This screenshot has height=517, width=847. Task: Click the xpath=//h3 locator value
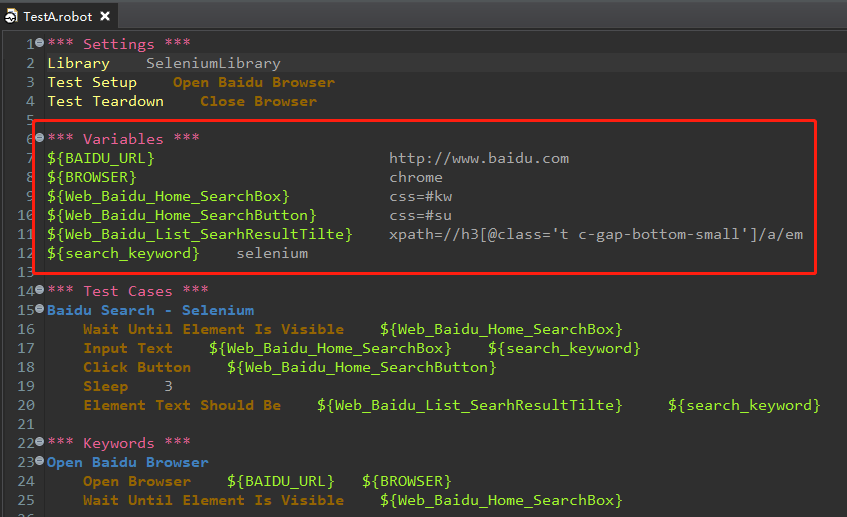click(x=596, y=234)
